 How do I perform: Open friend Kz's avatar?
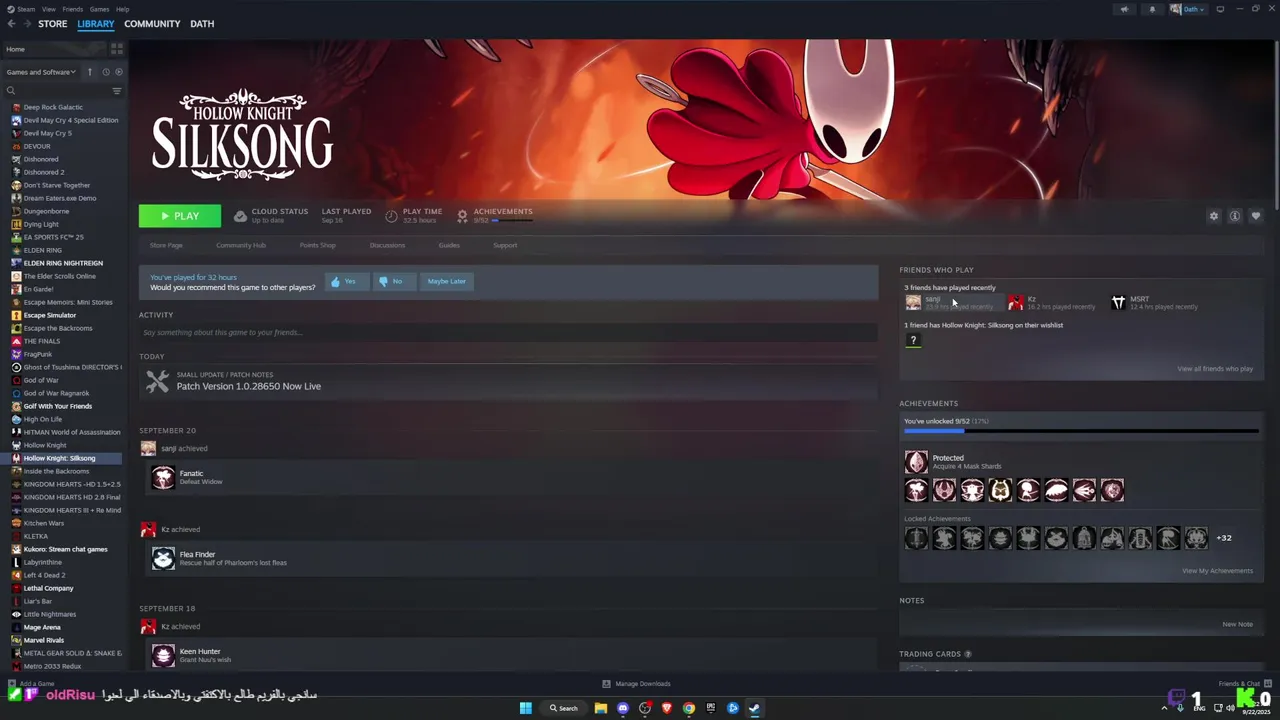pos(1015,302)
